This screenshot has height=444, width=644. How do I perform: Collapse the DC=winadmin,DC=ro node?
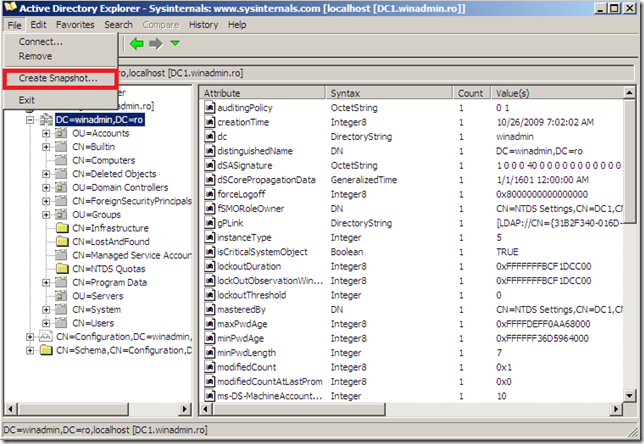(x=30, y=120)
